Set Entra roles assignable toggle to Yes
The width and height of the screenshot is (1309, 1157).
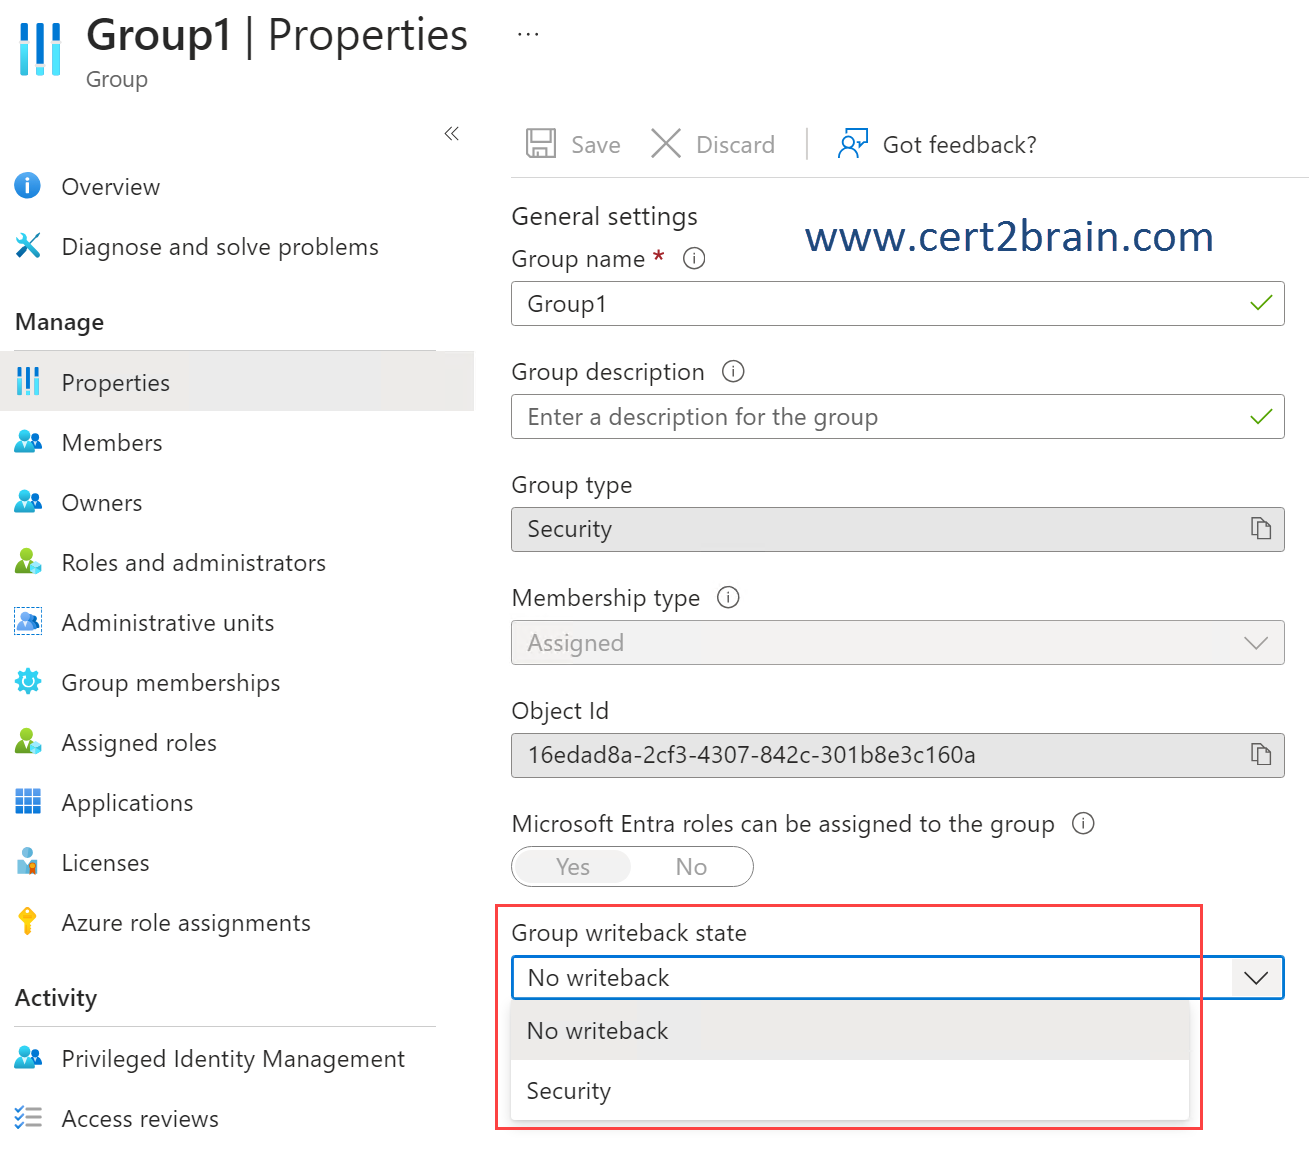click(x=571, y=866)
